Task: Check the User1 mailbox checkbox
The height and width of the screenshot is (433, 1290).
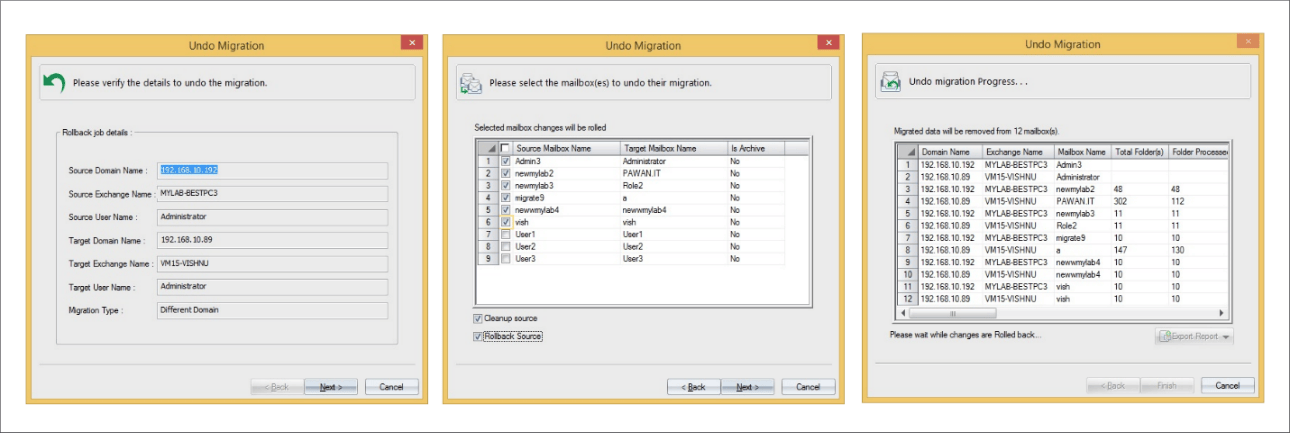Action: 505,234
